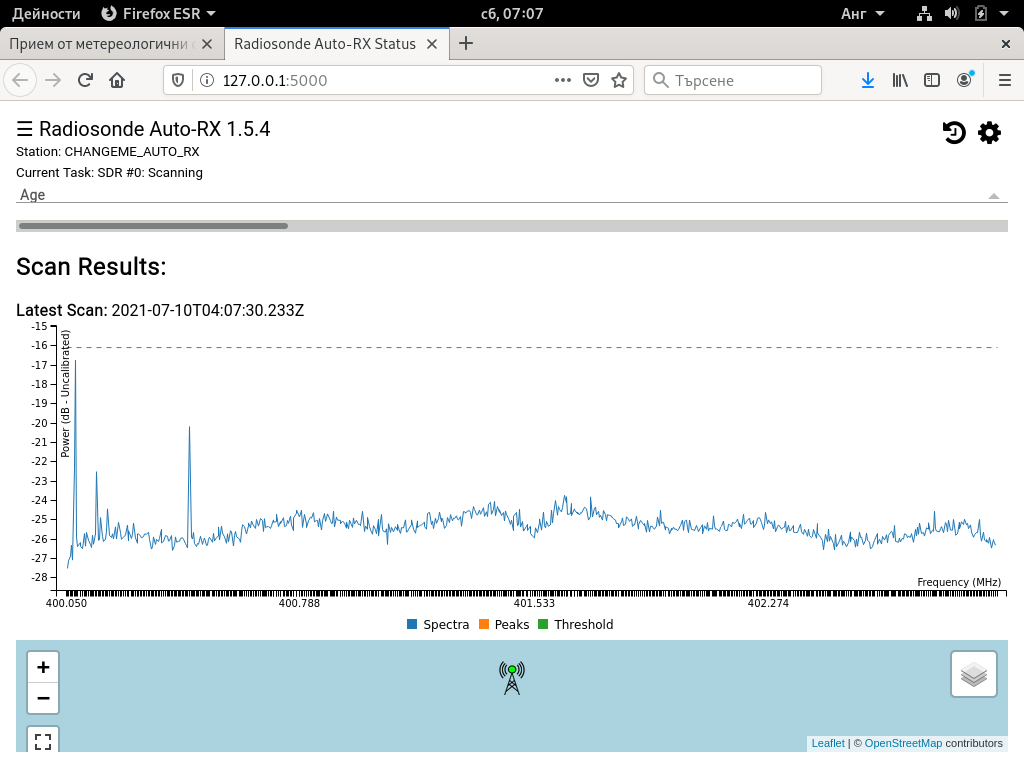The height and width of the screenshot is (768, 1024).
Task: Close the Прием от метереологични tab
Action: [207, 44]
